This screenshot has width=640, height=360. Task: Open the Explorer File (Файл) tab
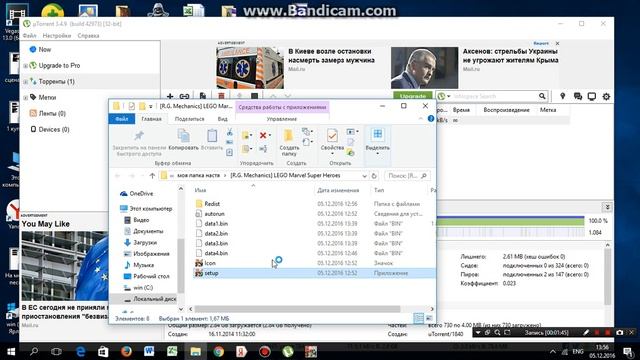click(x=122, y=119)
